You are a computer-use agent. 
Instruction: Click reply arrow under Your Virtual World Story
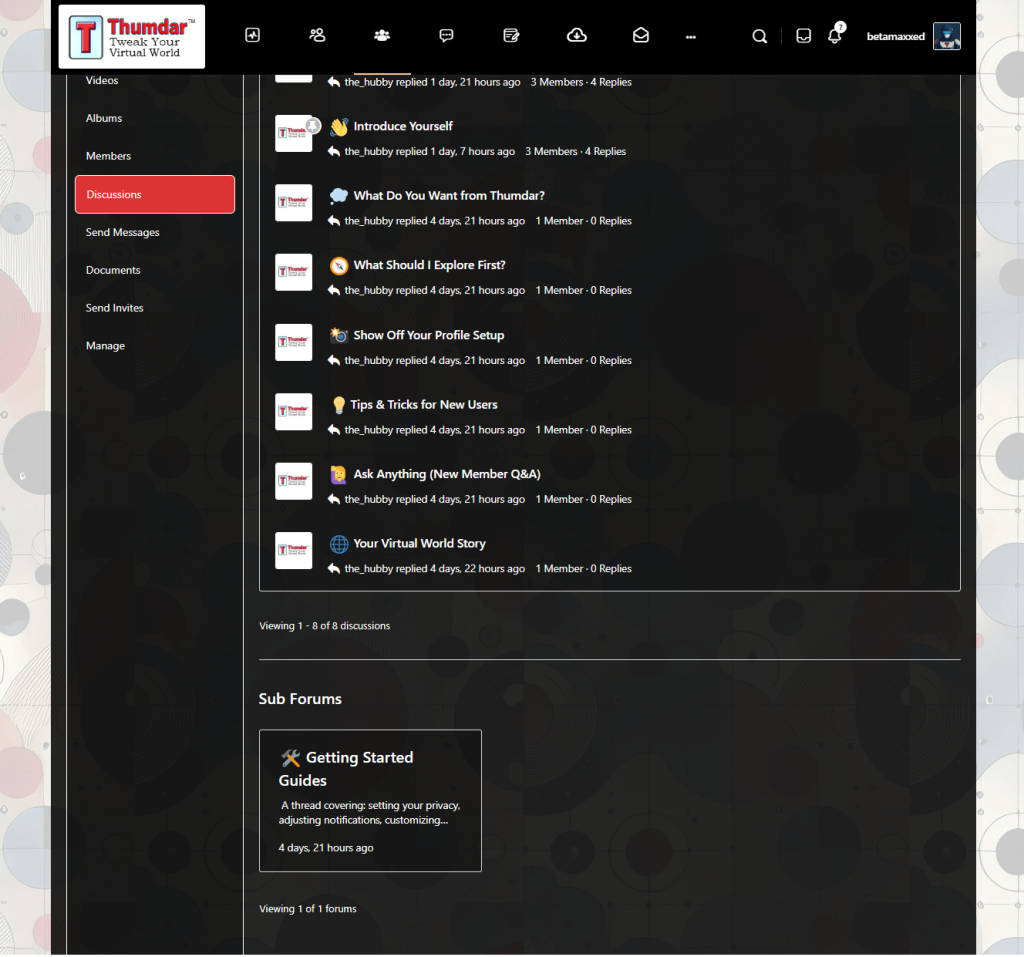tap(334, 569)
